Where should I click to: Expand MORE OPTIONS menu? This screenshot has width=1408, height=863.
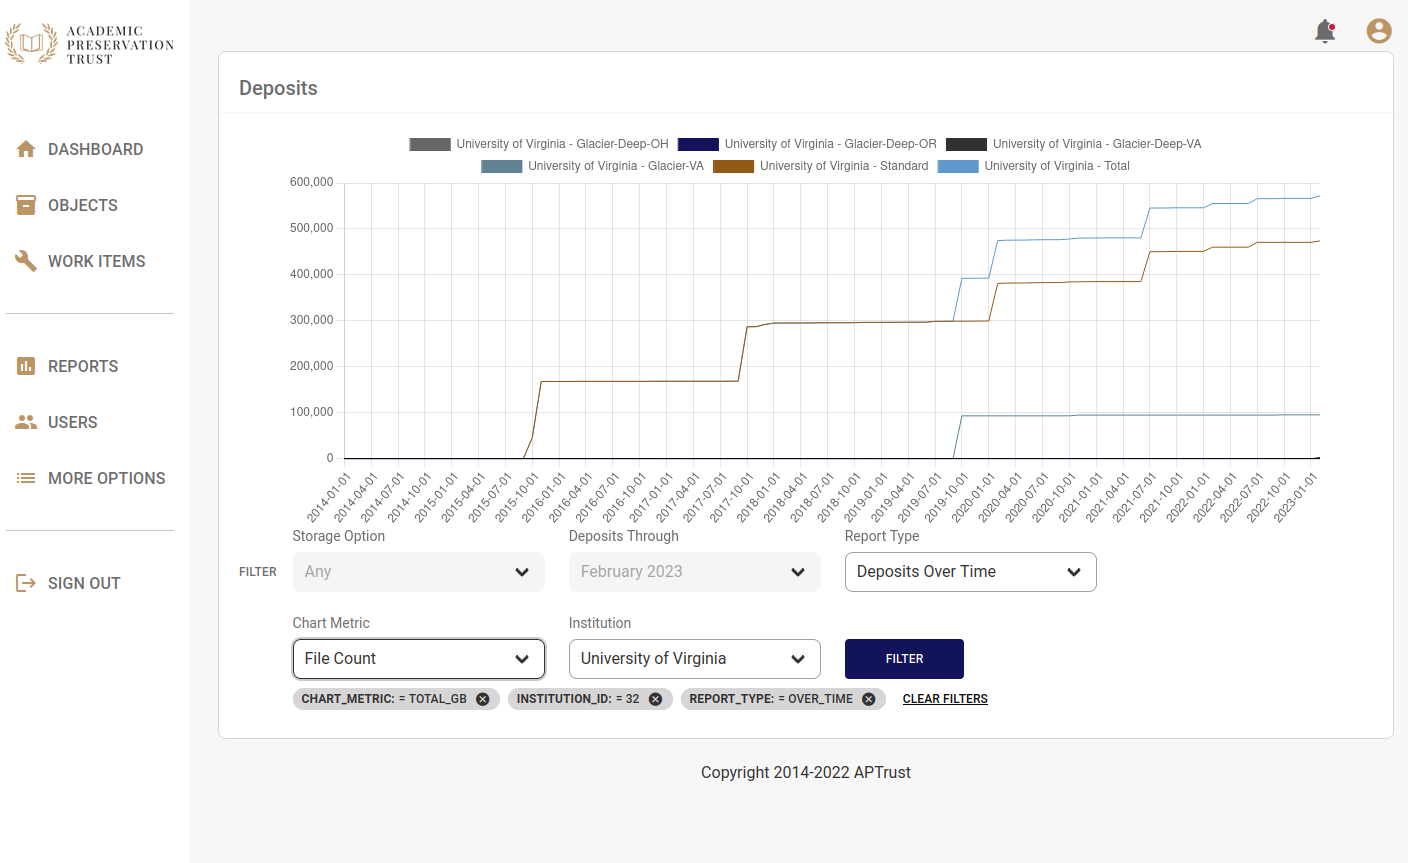click(107, 478)
